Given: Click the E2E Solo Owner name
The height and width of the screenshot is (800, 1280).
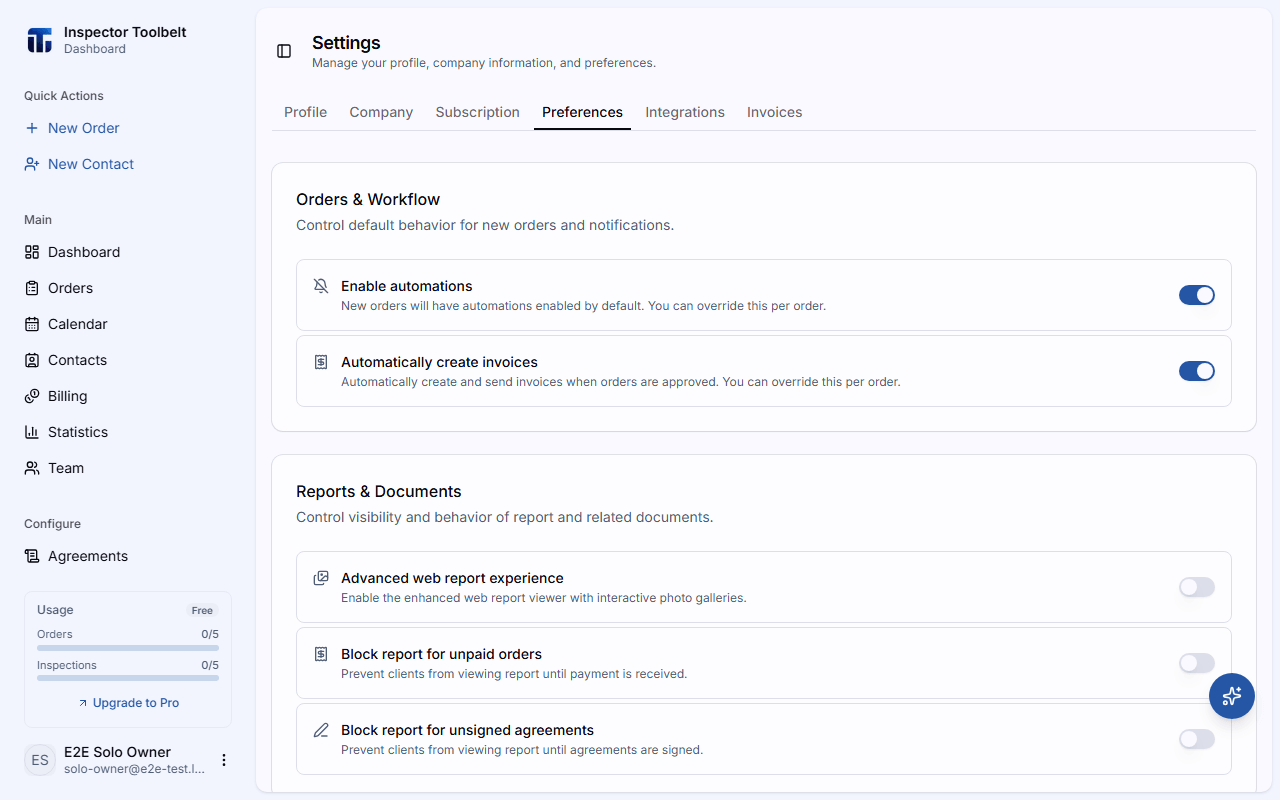Looking at the screenshot, I should pos(117,752).
